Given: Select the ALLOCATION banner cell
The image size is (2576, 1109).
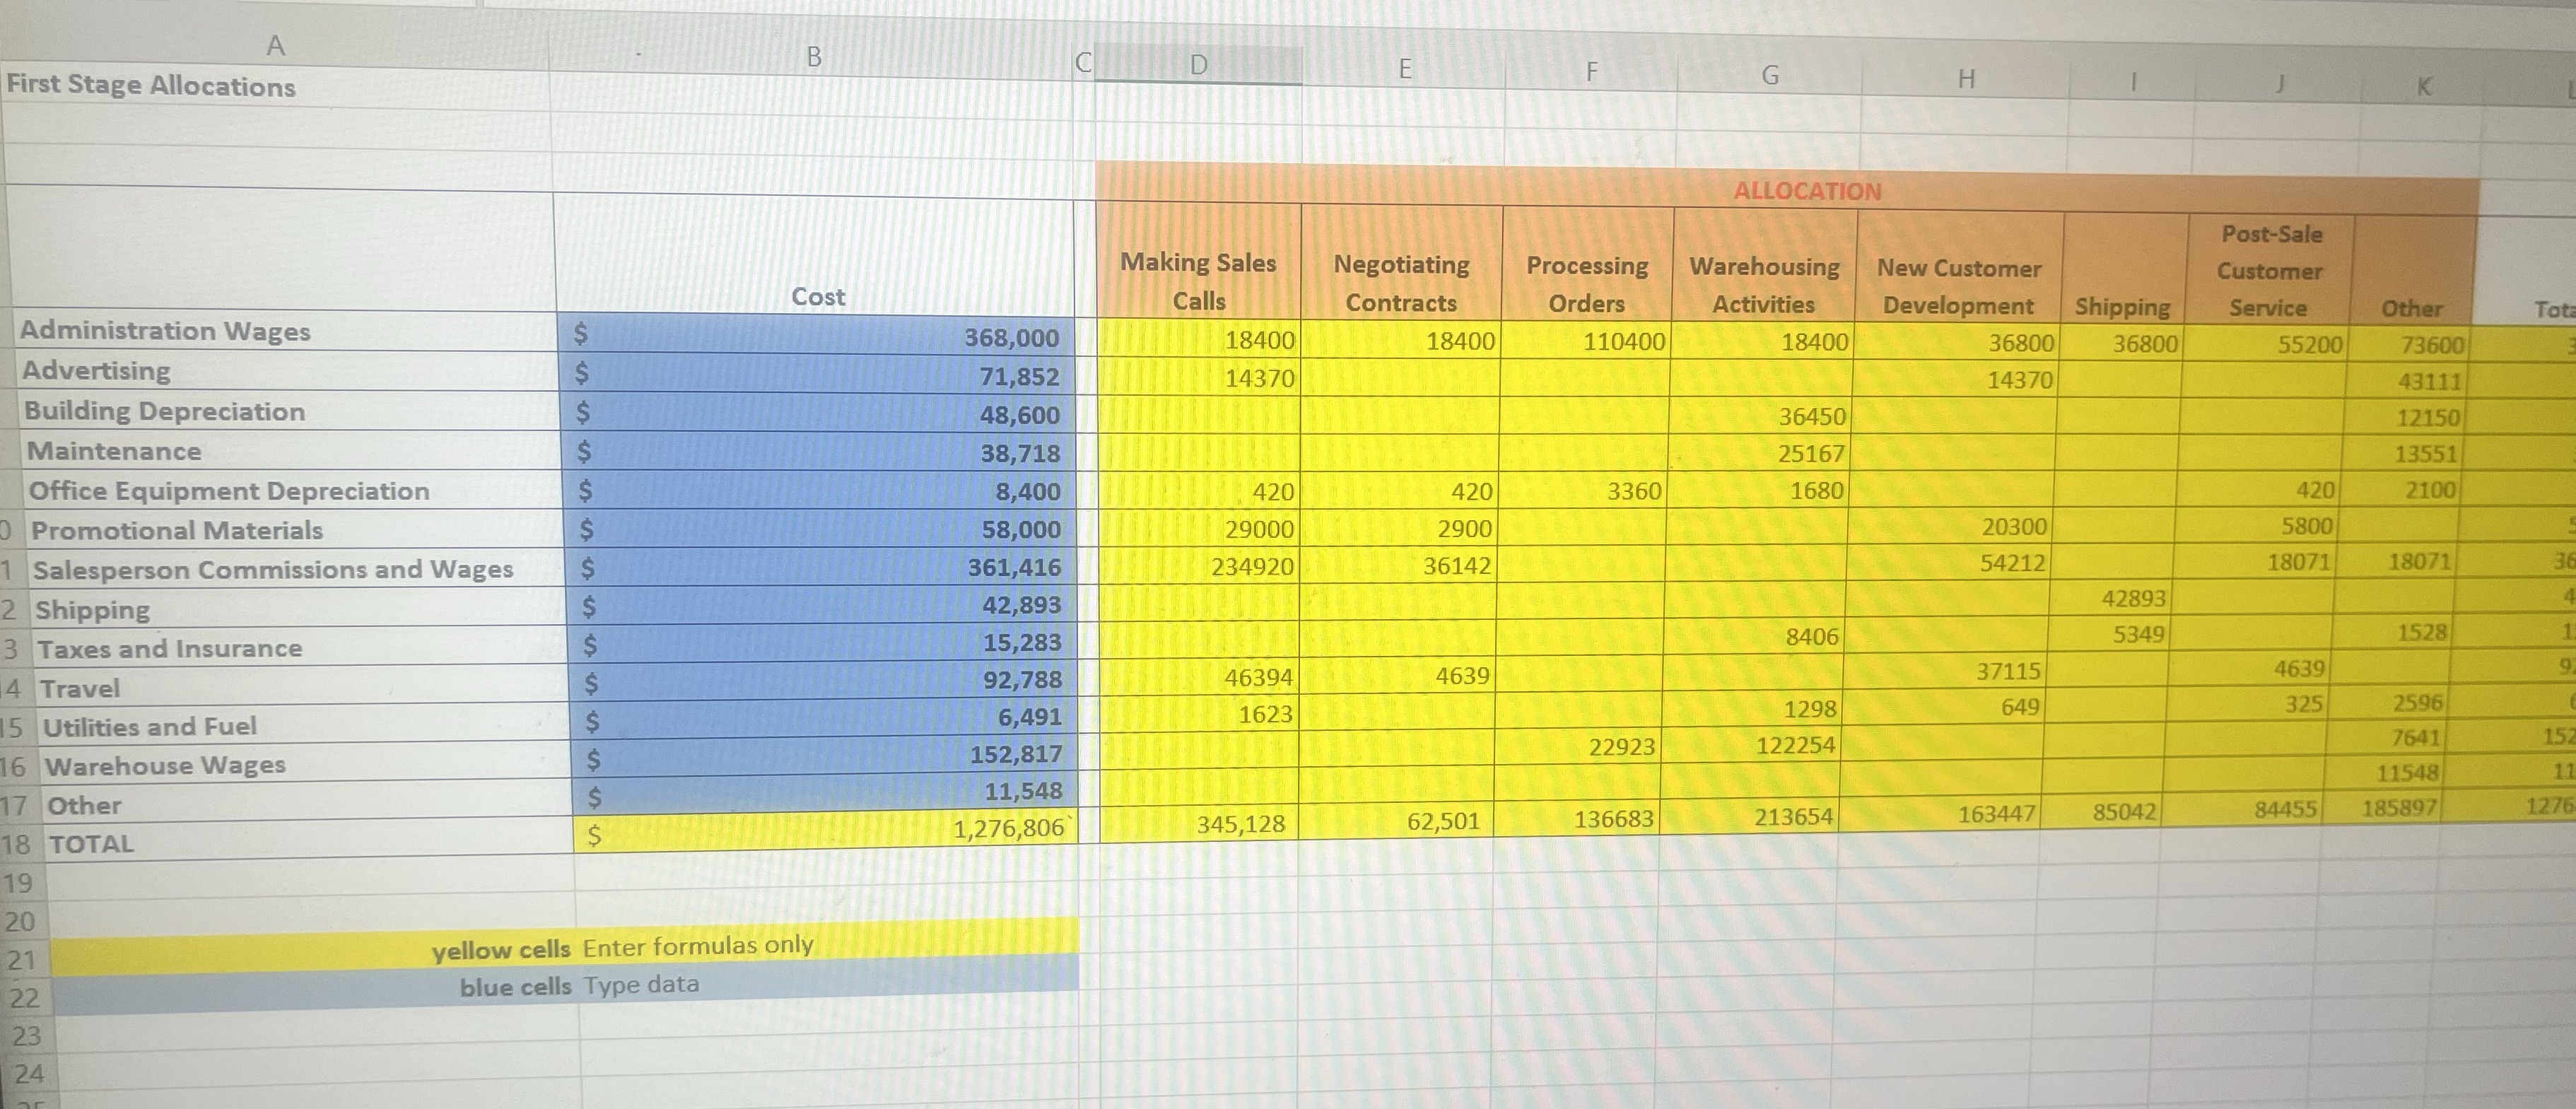Looking at the screenshot, I should 1807,191.
